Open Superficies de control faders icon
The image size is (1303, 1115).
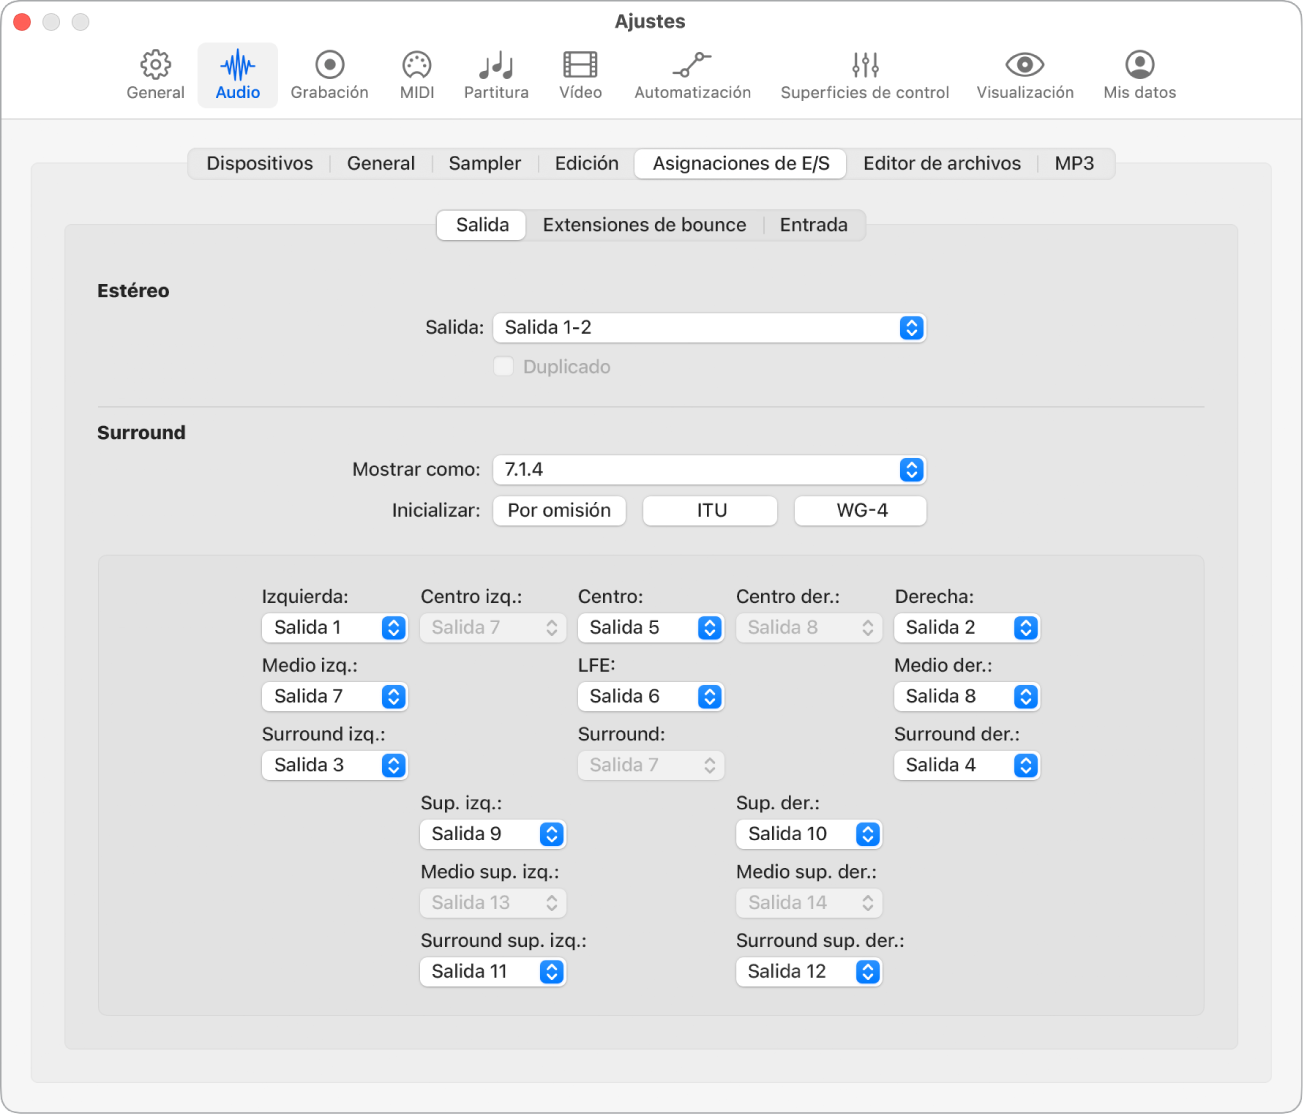865,66
